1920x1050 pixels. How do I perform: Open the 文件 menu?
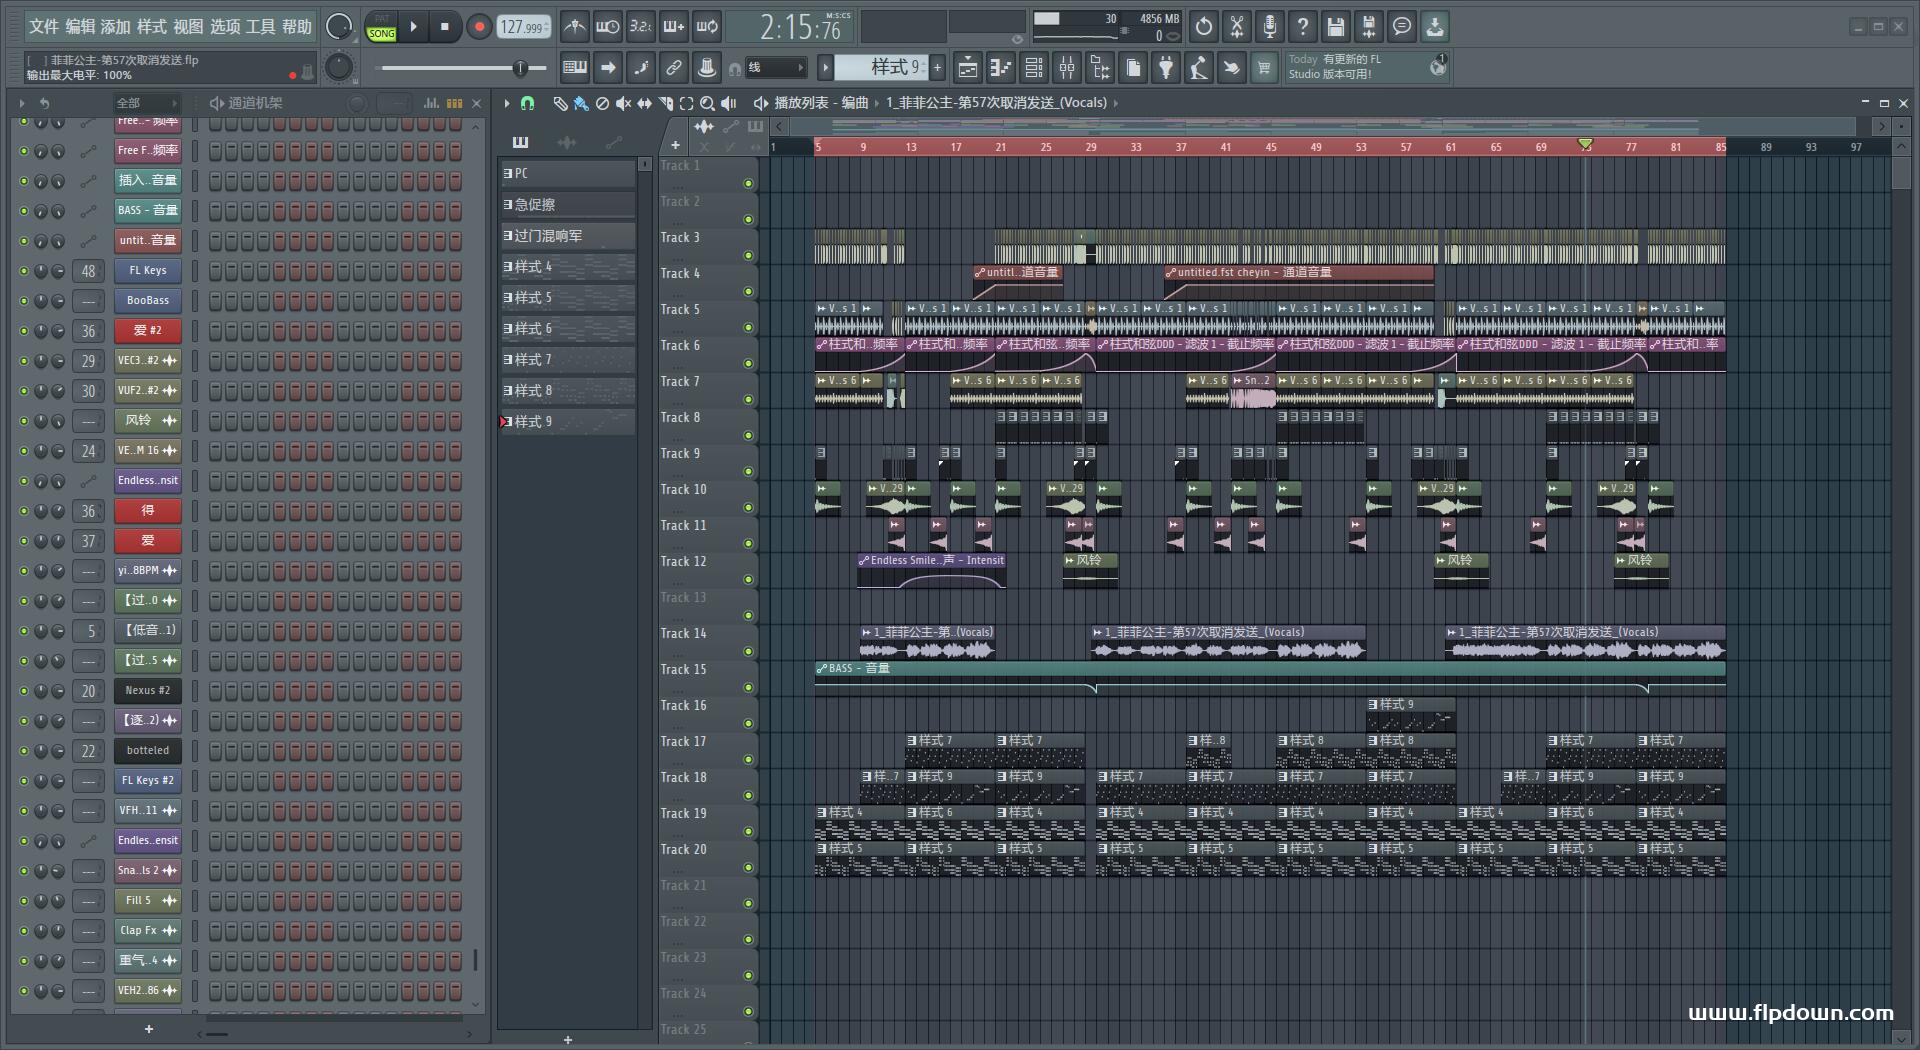tap(44, 27)
